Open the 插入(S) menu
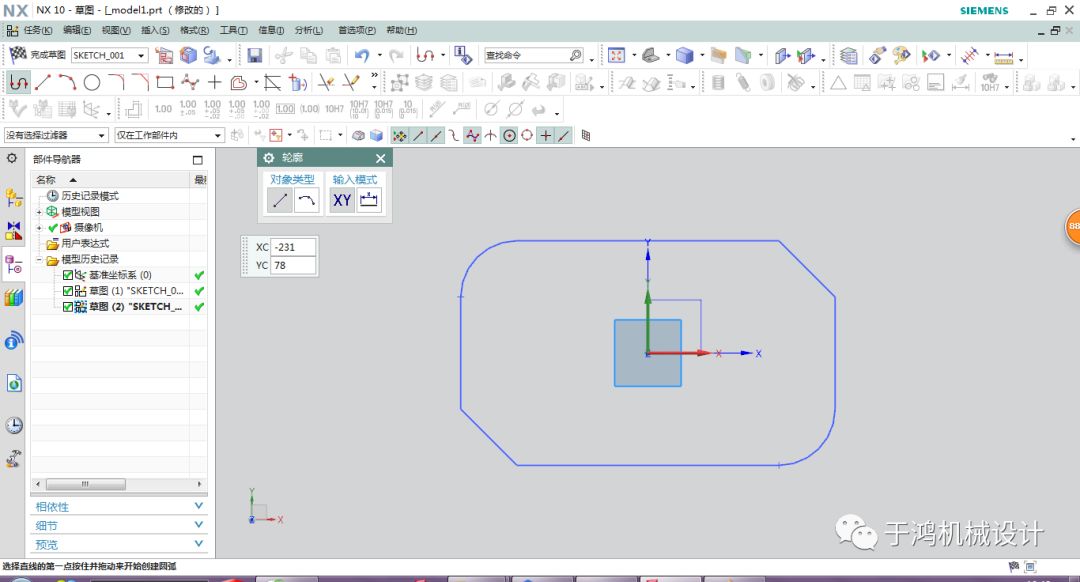The width and height of the screenshot is (1080, 582). [155, 30]
